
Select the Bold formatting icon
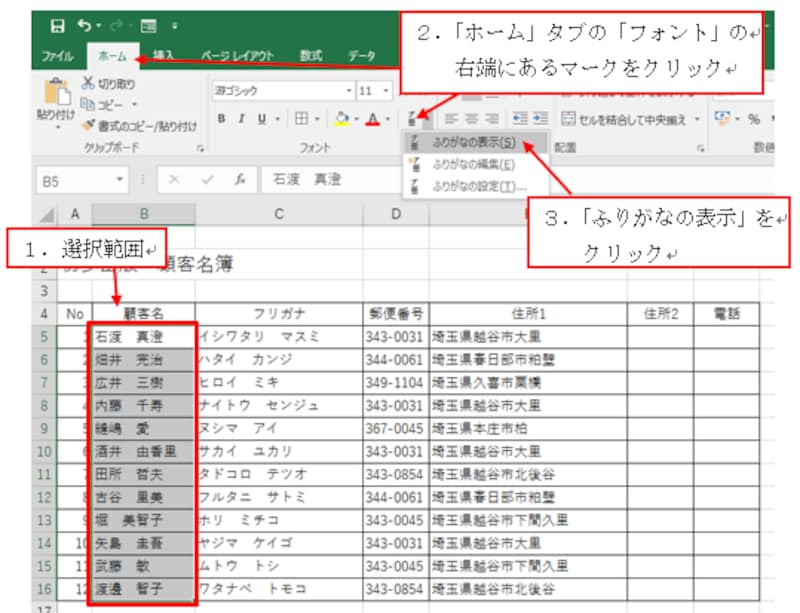223,117
